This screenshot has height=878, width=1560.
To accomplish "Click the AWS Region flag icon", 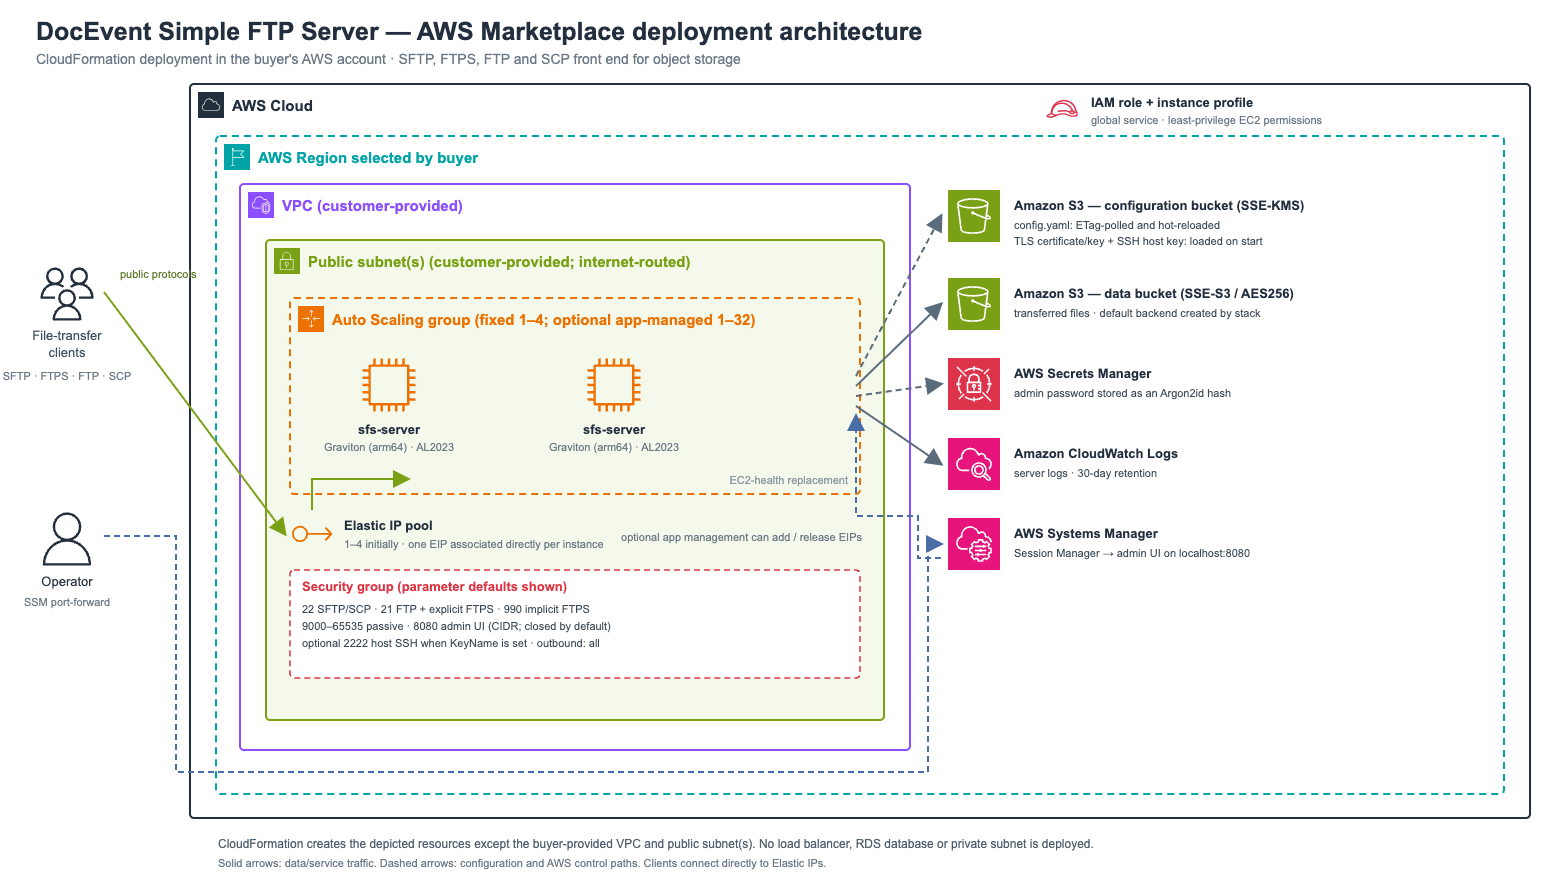I will (237, 157).
